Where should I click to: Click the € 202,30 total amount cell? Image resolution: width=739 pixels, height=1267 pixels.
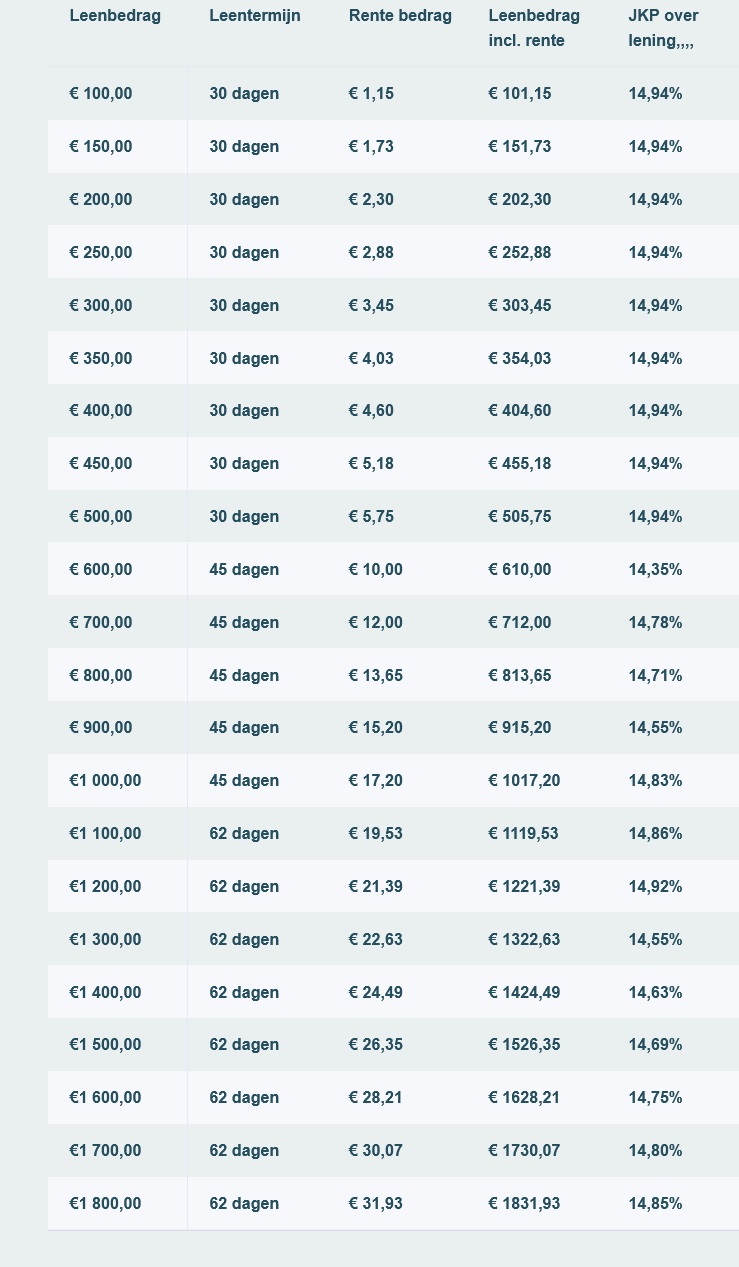[520, 200]
